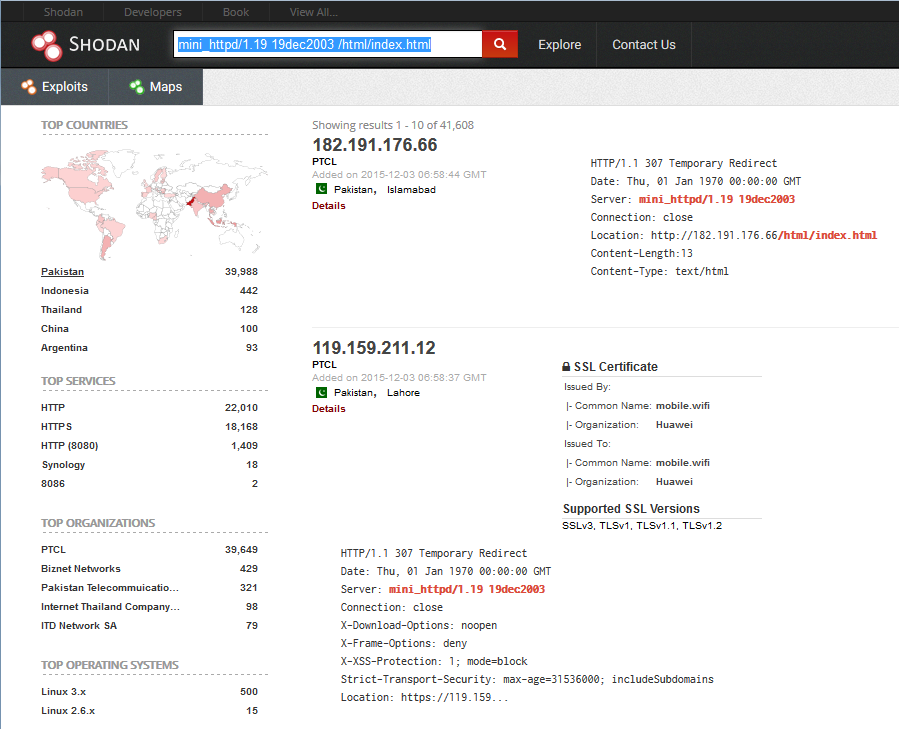The image size is (899, 729).
Task: Filter results by China
Action: pos(55,329)
